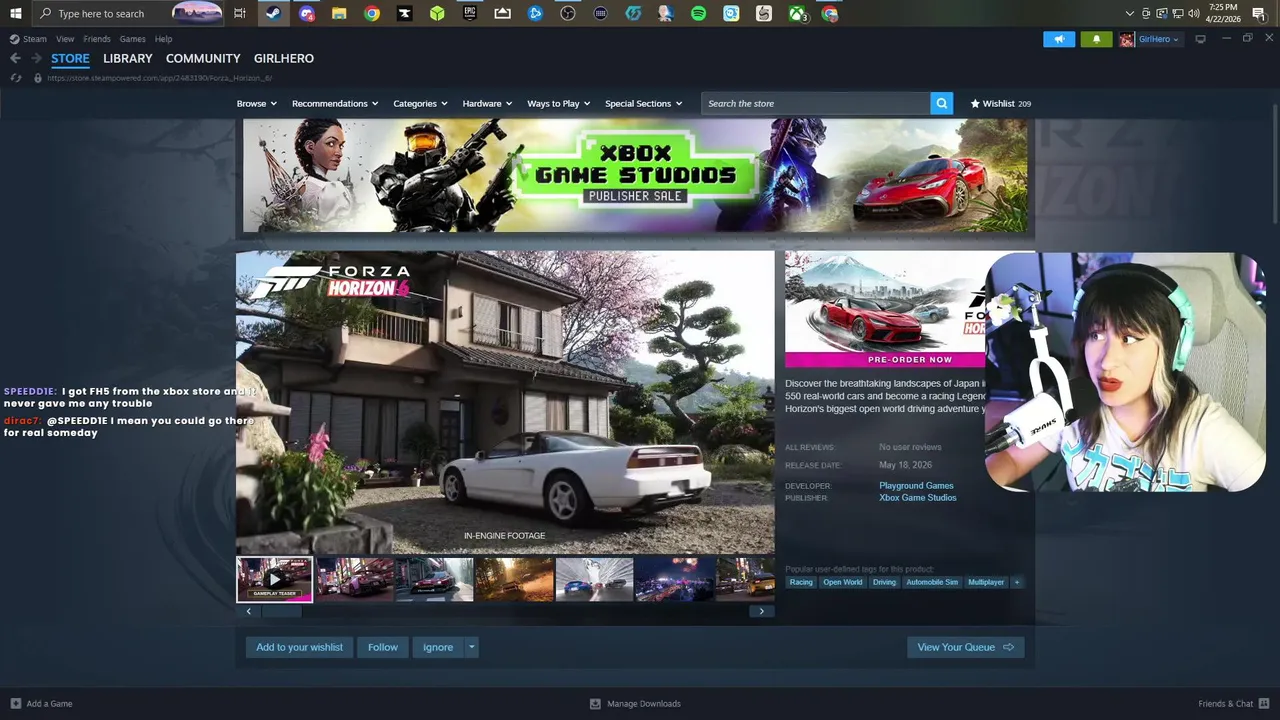Viewport: 1280px width, 720px height.
Task: Open the Games menu
Action: click(x=133, y=39)
